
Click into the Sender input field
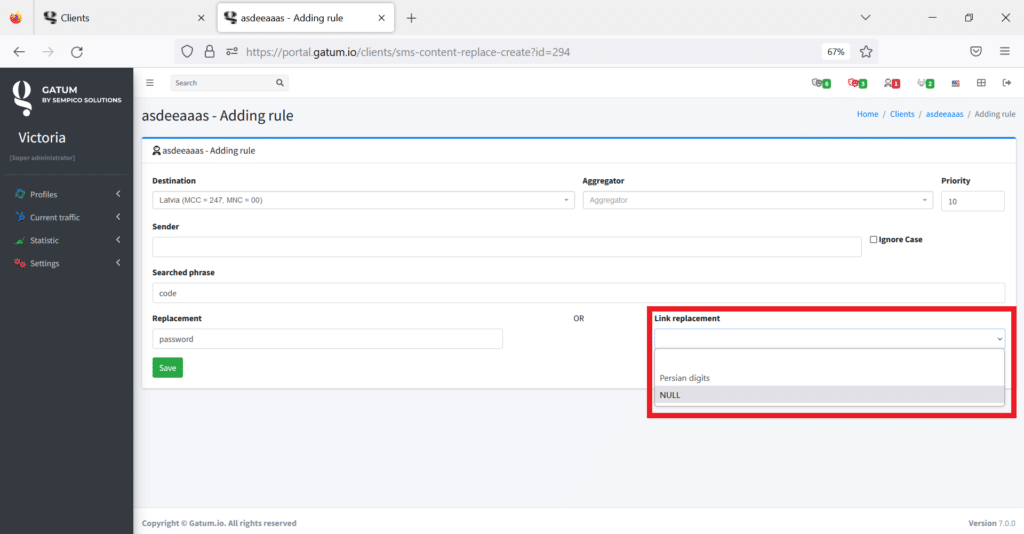(x=507, y=247)
